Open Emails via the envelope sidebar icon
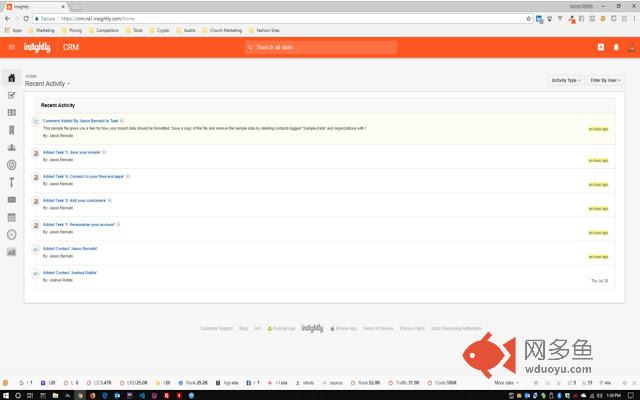The image size is (640, 400). (x=11, y=200)
